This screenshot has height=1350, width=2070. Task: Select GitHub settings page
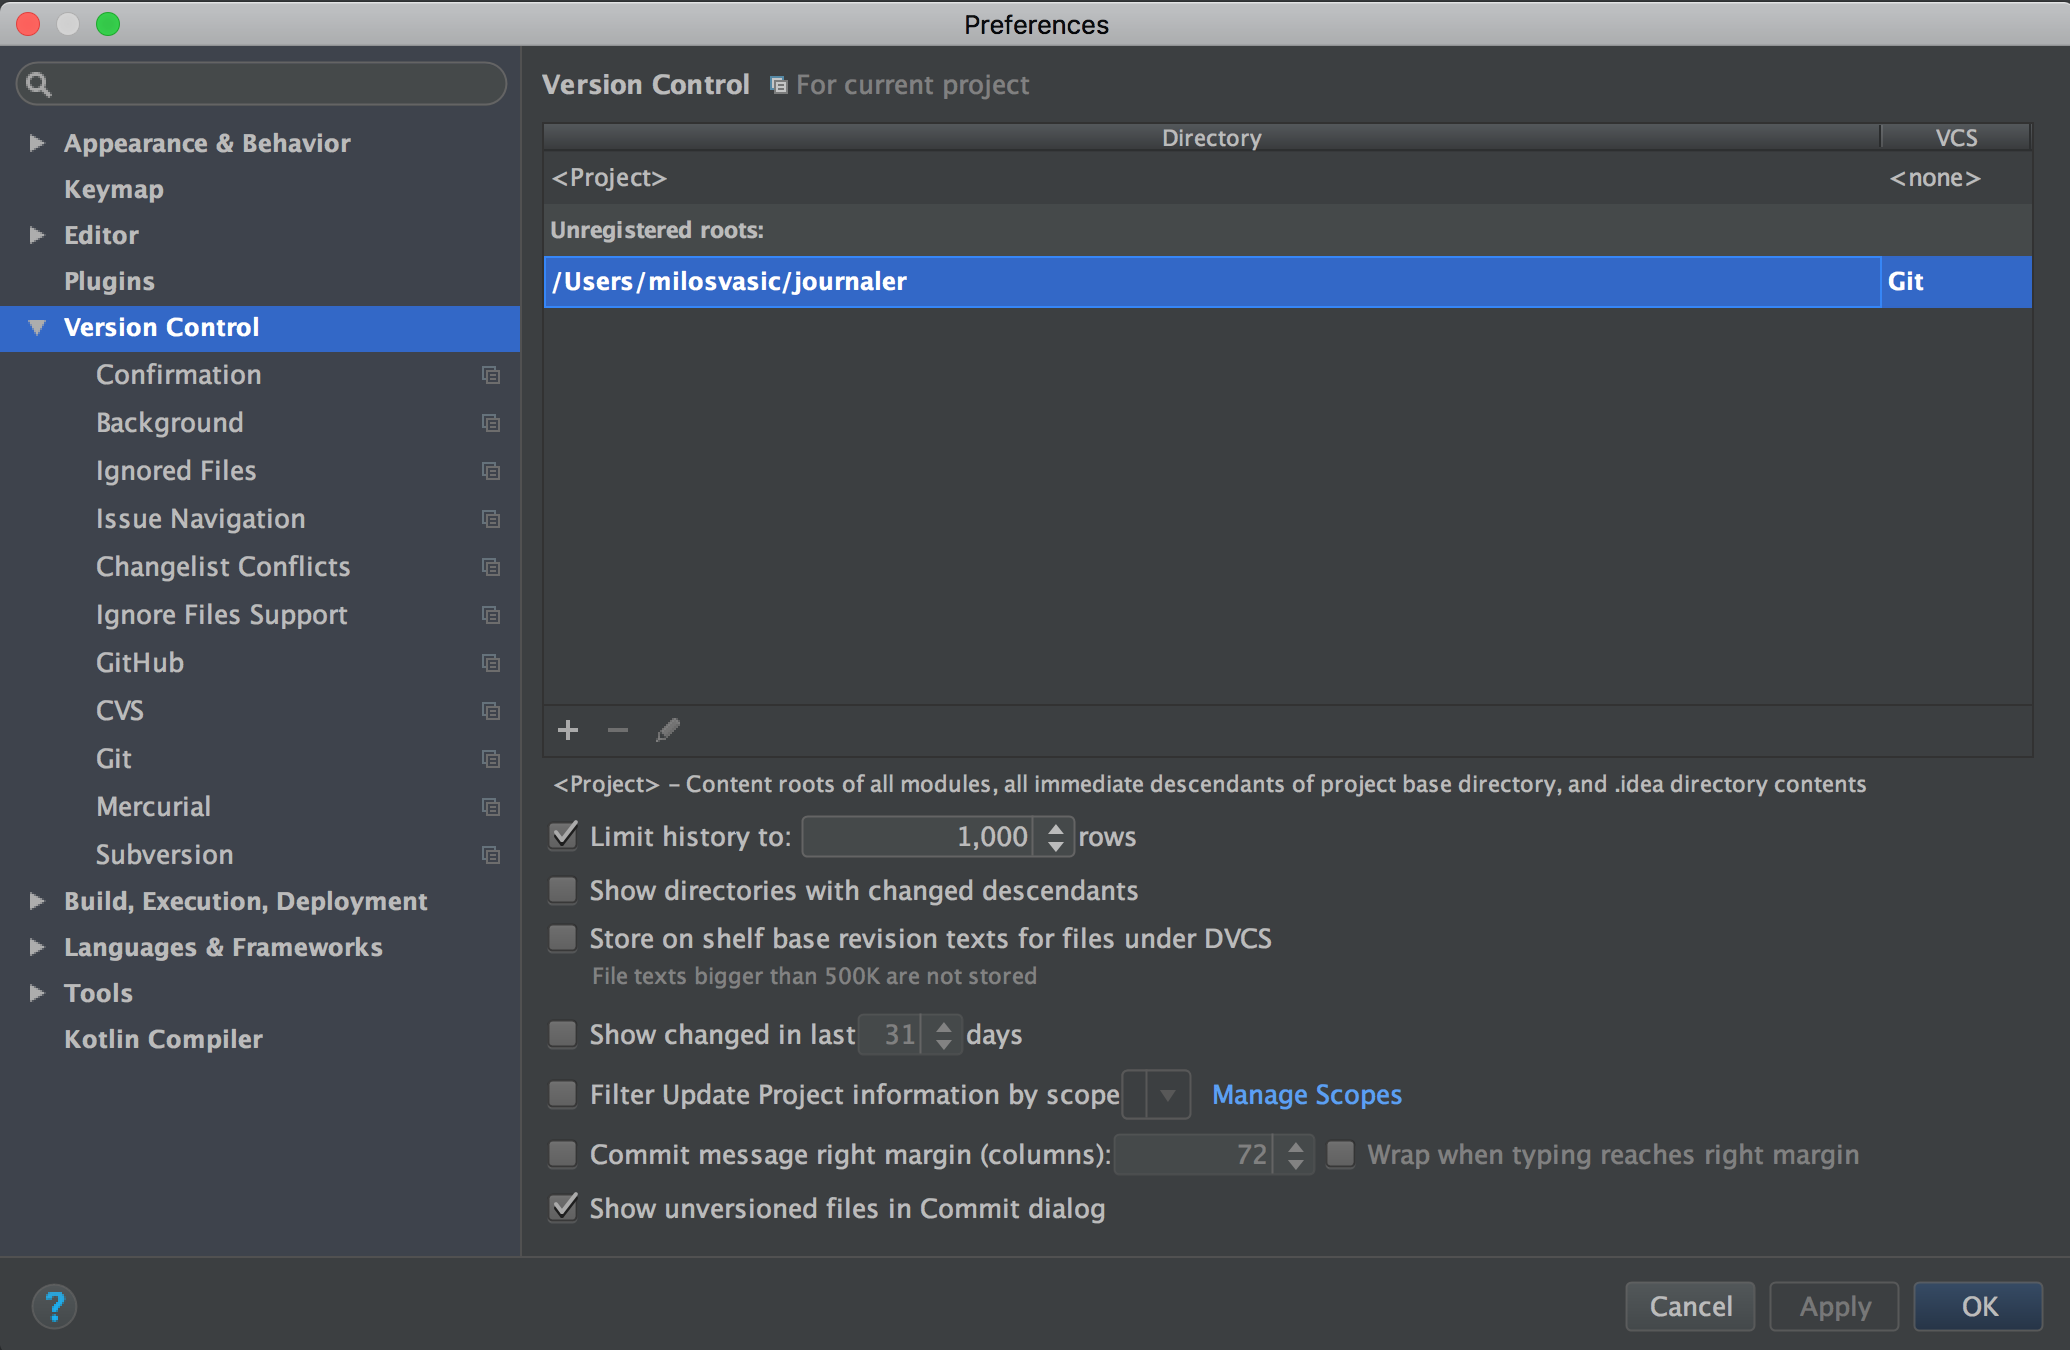140,663
